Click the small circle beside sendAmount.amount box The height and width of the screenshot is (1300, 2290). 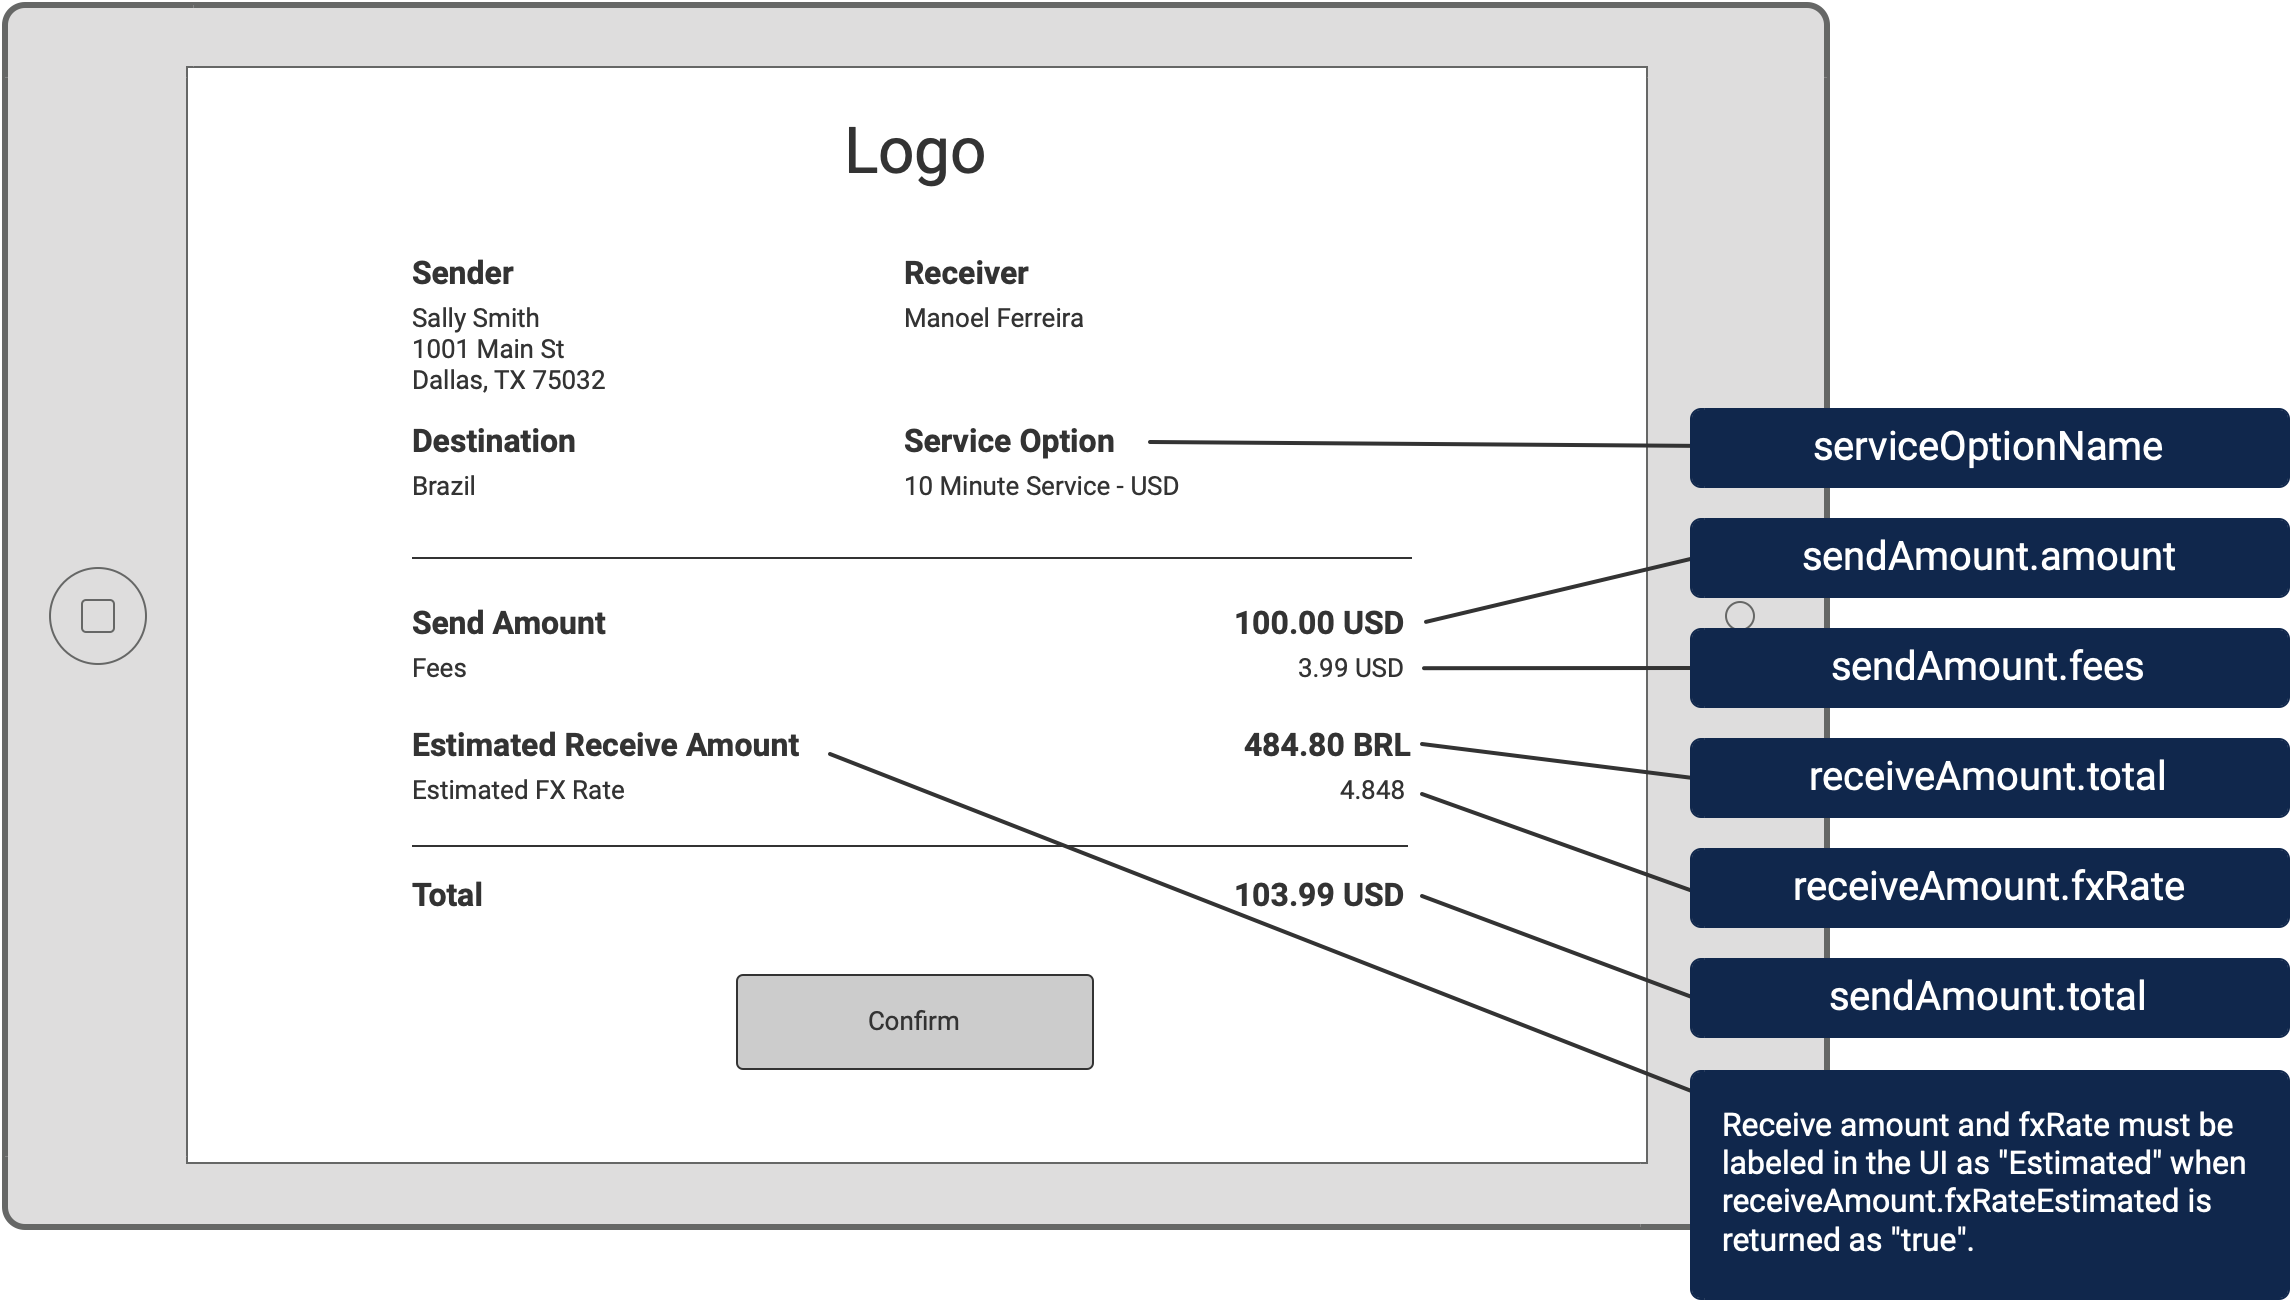coord(1740,616)
